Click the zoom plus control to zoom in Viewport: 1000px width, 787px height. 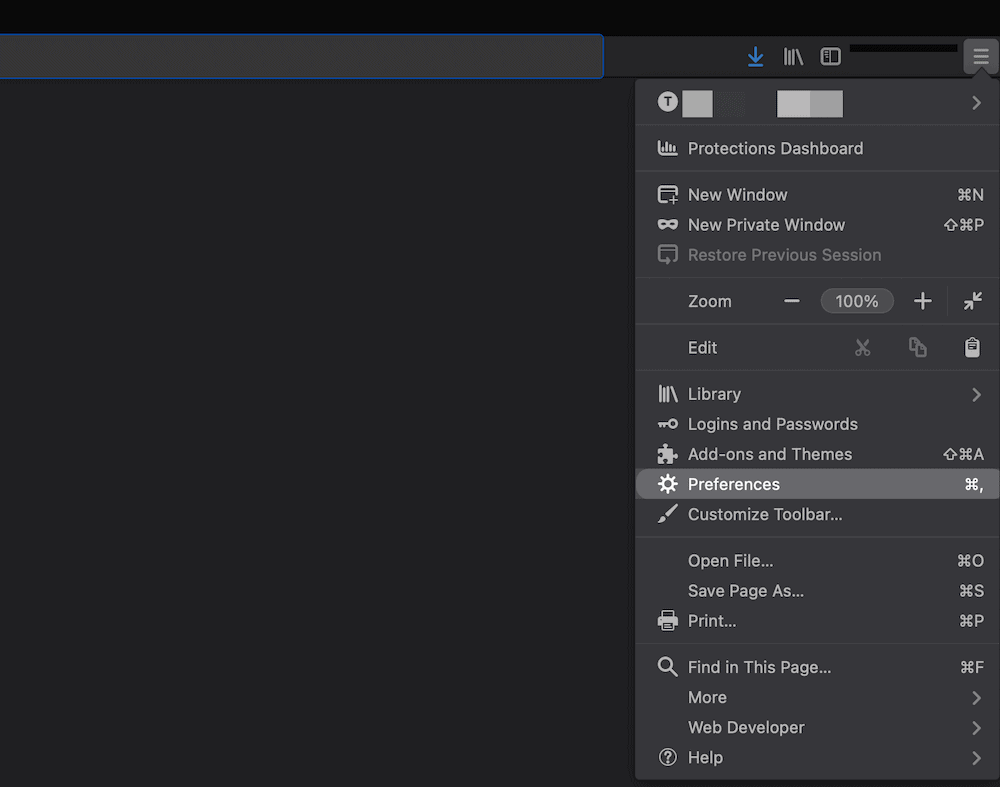[x=922, y=300]
